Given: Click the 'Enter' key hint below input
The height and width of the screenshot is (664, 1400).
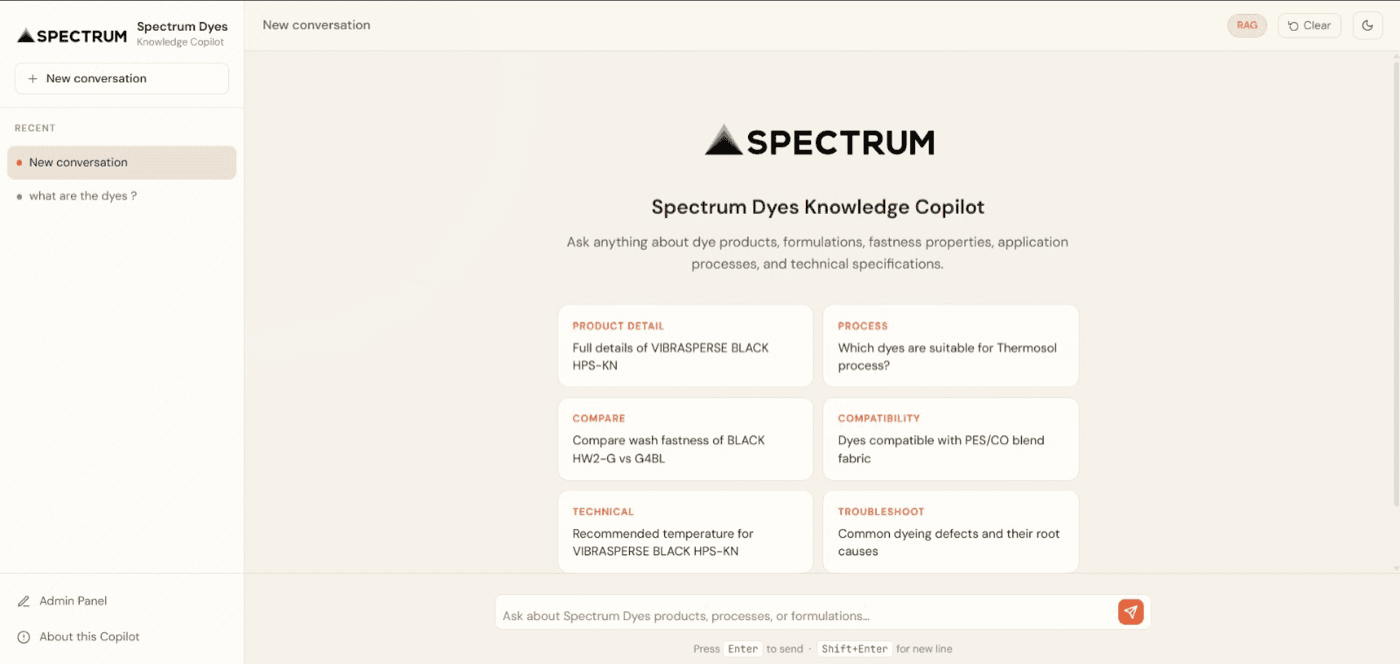Looking at the screenshot, I should click(x=743, y=649).
